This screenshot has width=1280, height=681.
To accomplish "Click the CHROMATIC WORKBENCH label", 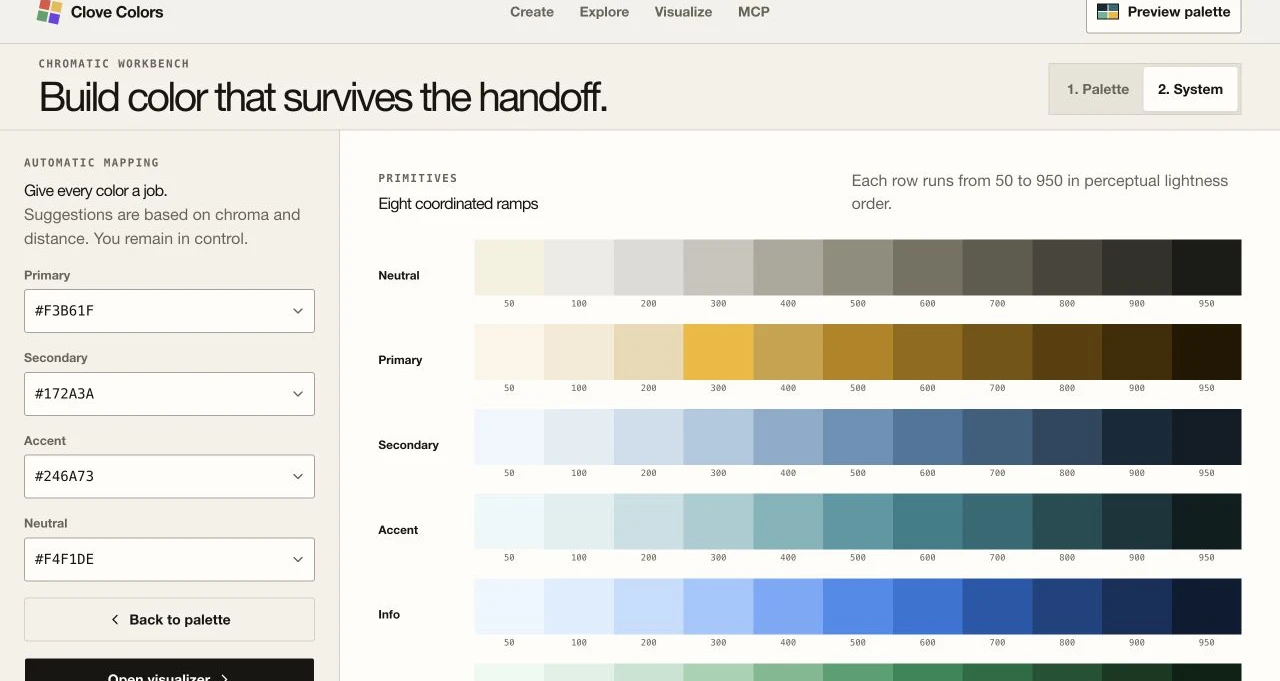I will [114, 63].
